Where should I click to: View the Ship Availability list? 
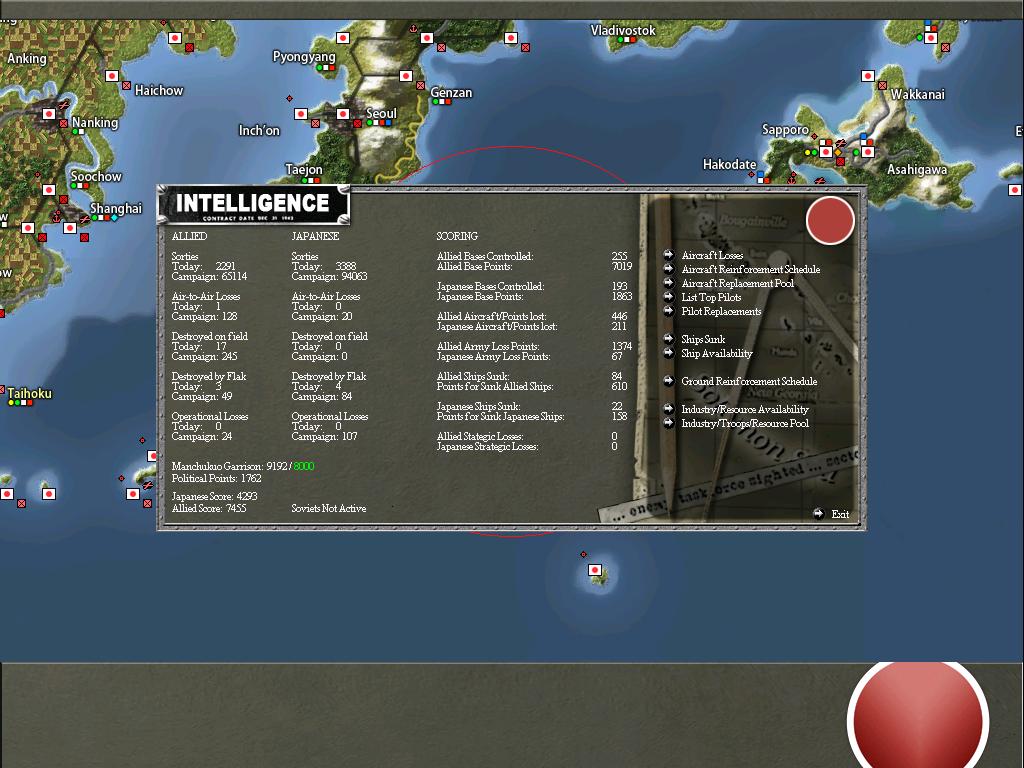(x=716, y=353)
